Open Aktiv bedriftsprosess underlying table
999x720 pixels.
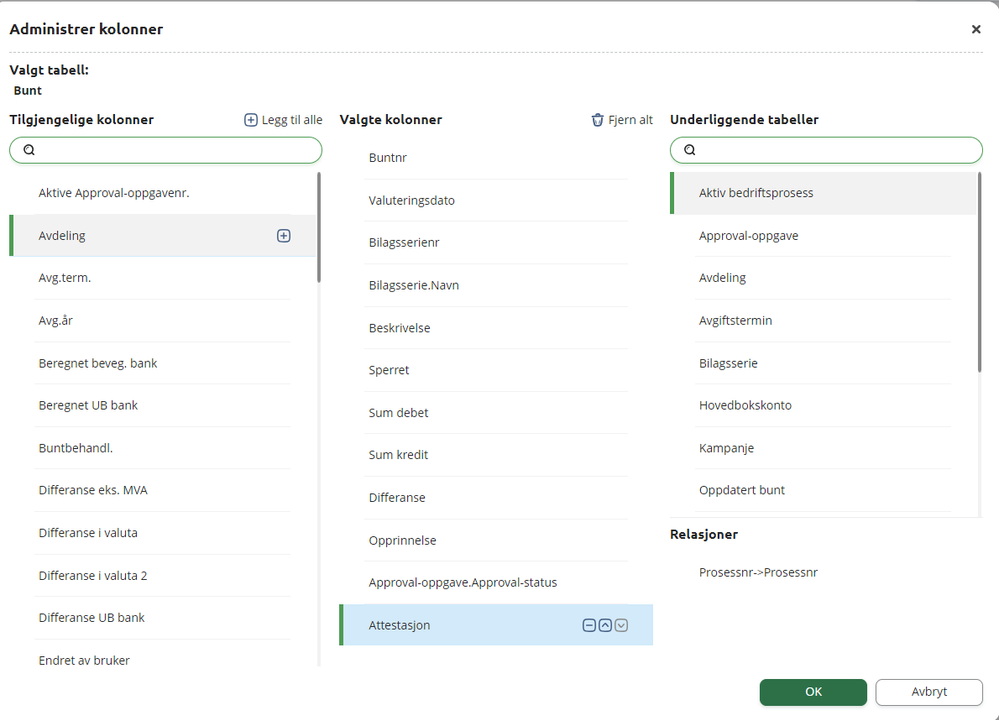[x=823, y=193]
